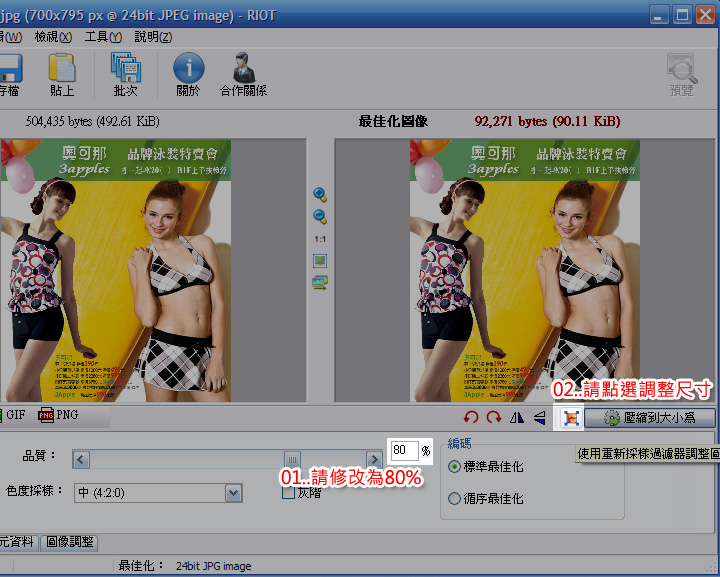Click quality slider left arrow
Viewport: 720px width, 577px height.
tap(81, 459)
